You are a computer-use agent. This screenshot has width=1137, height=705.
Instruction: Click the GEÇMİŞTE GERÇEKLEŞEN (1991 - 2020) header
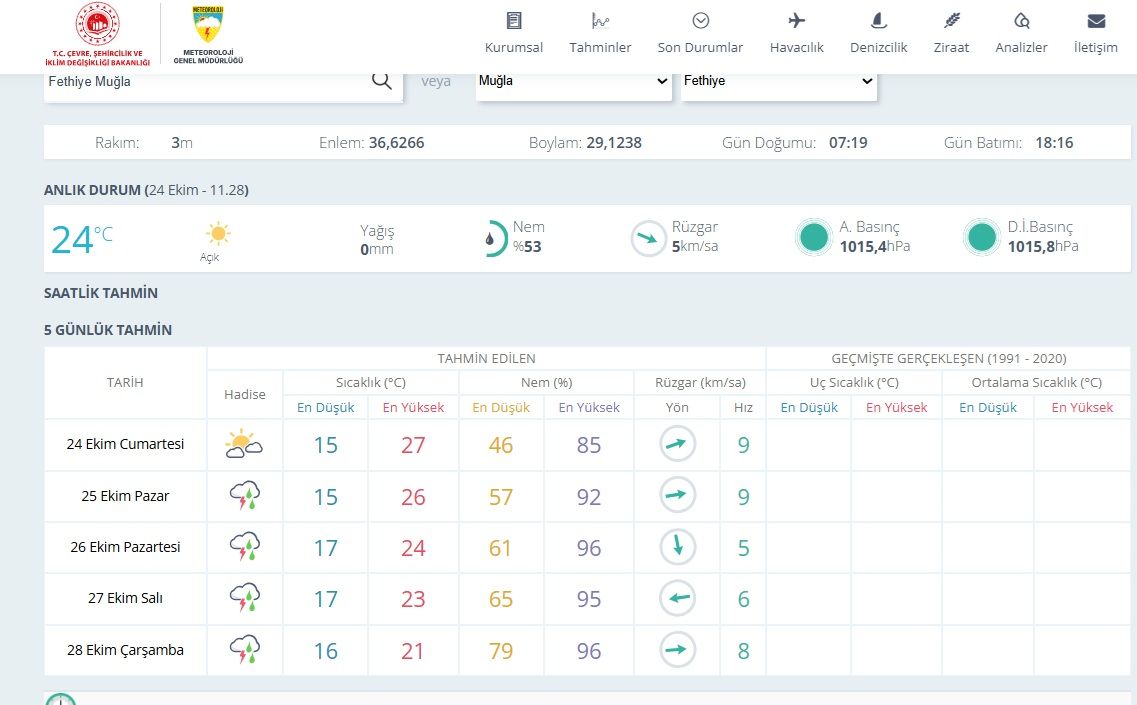(948, 358)
